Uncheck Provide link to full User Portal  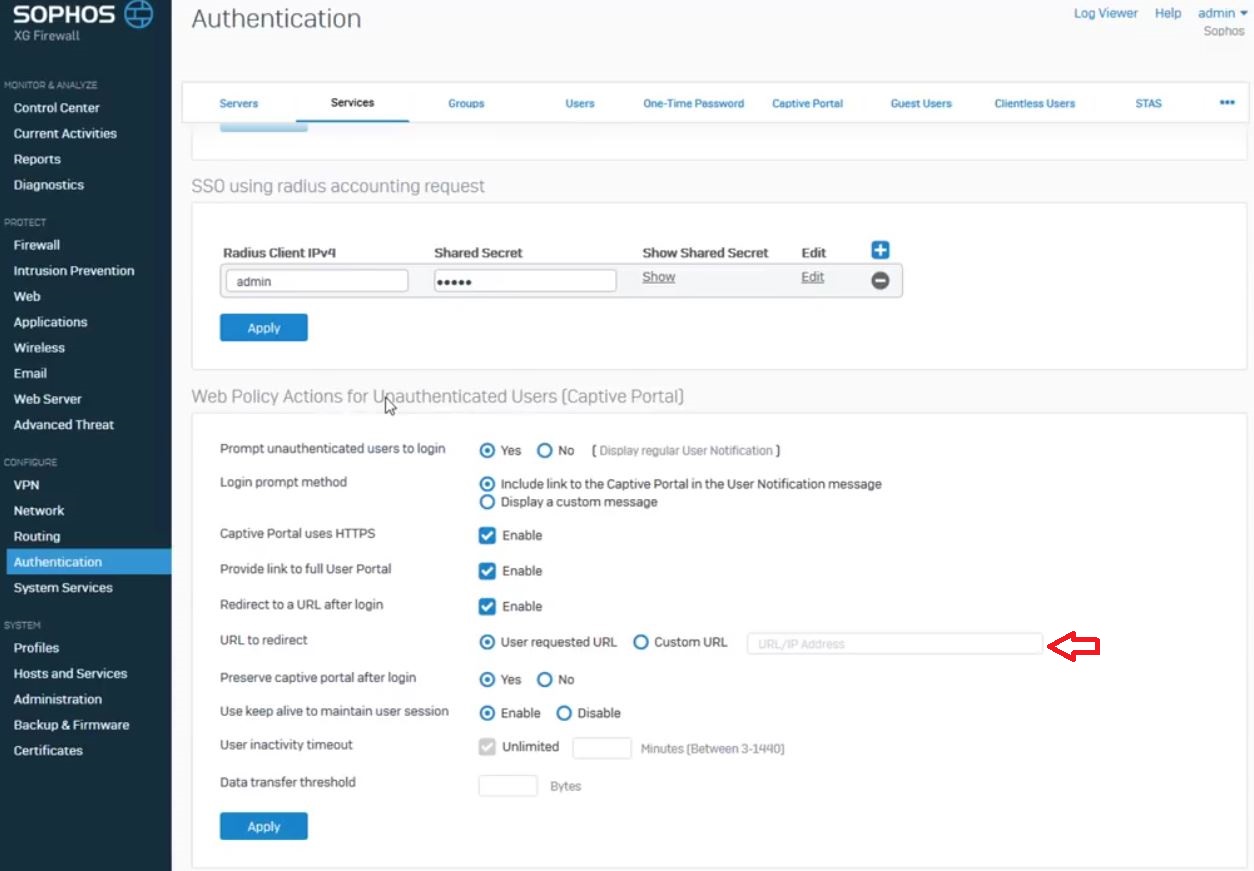click(487, 571)
